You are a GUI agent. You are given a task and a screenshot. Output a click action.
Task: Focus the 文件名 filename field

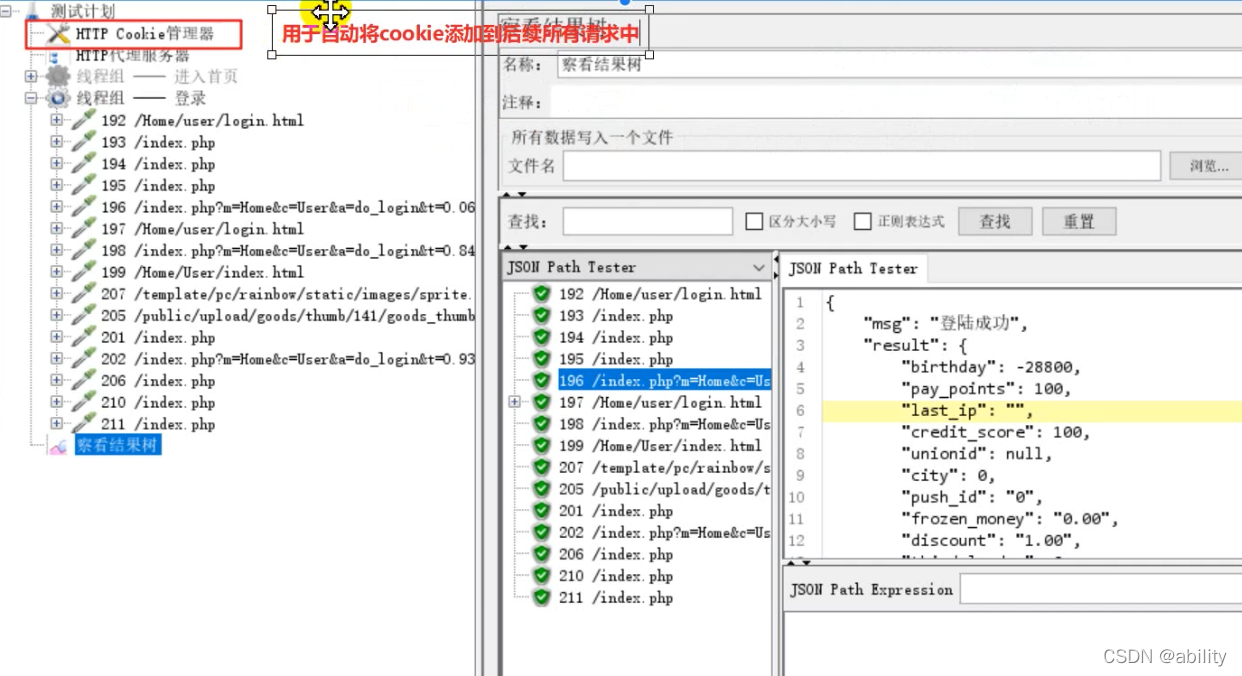point(861,166)
